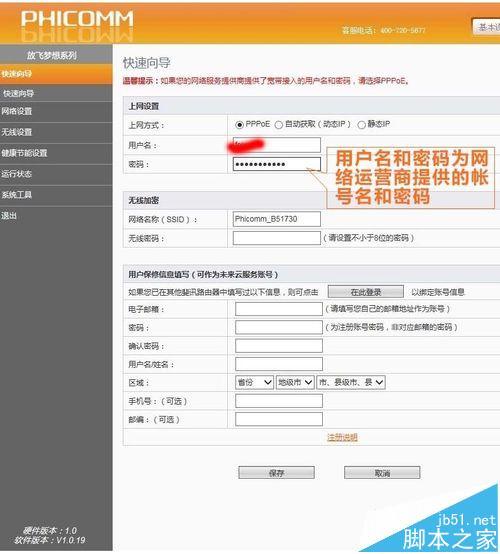This screenshot has width=500, height=554.
Task: Open the 市、县级市、县 county dropdown
Action: 351,382
